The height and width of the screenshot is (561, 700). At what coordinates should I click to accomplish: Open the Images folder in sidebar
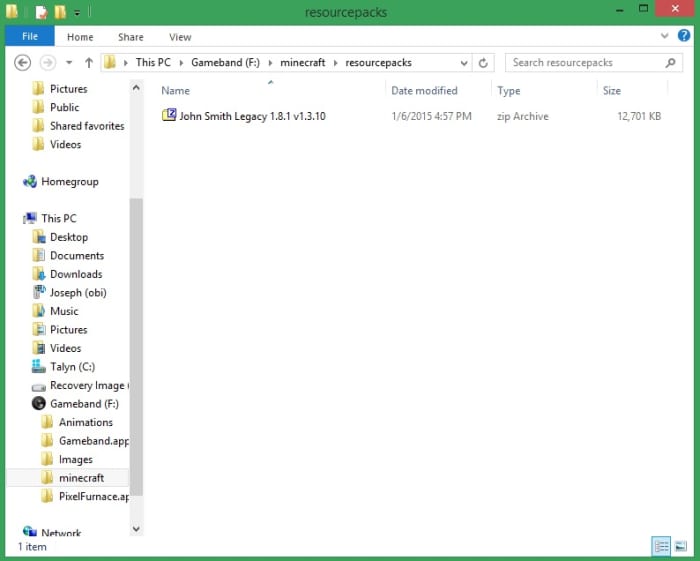[x=75, y=459]
